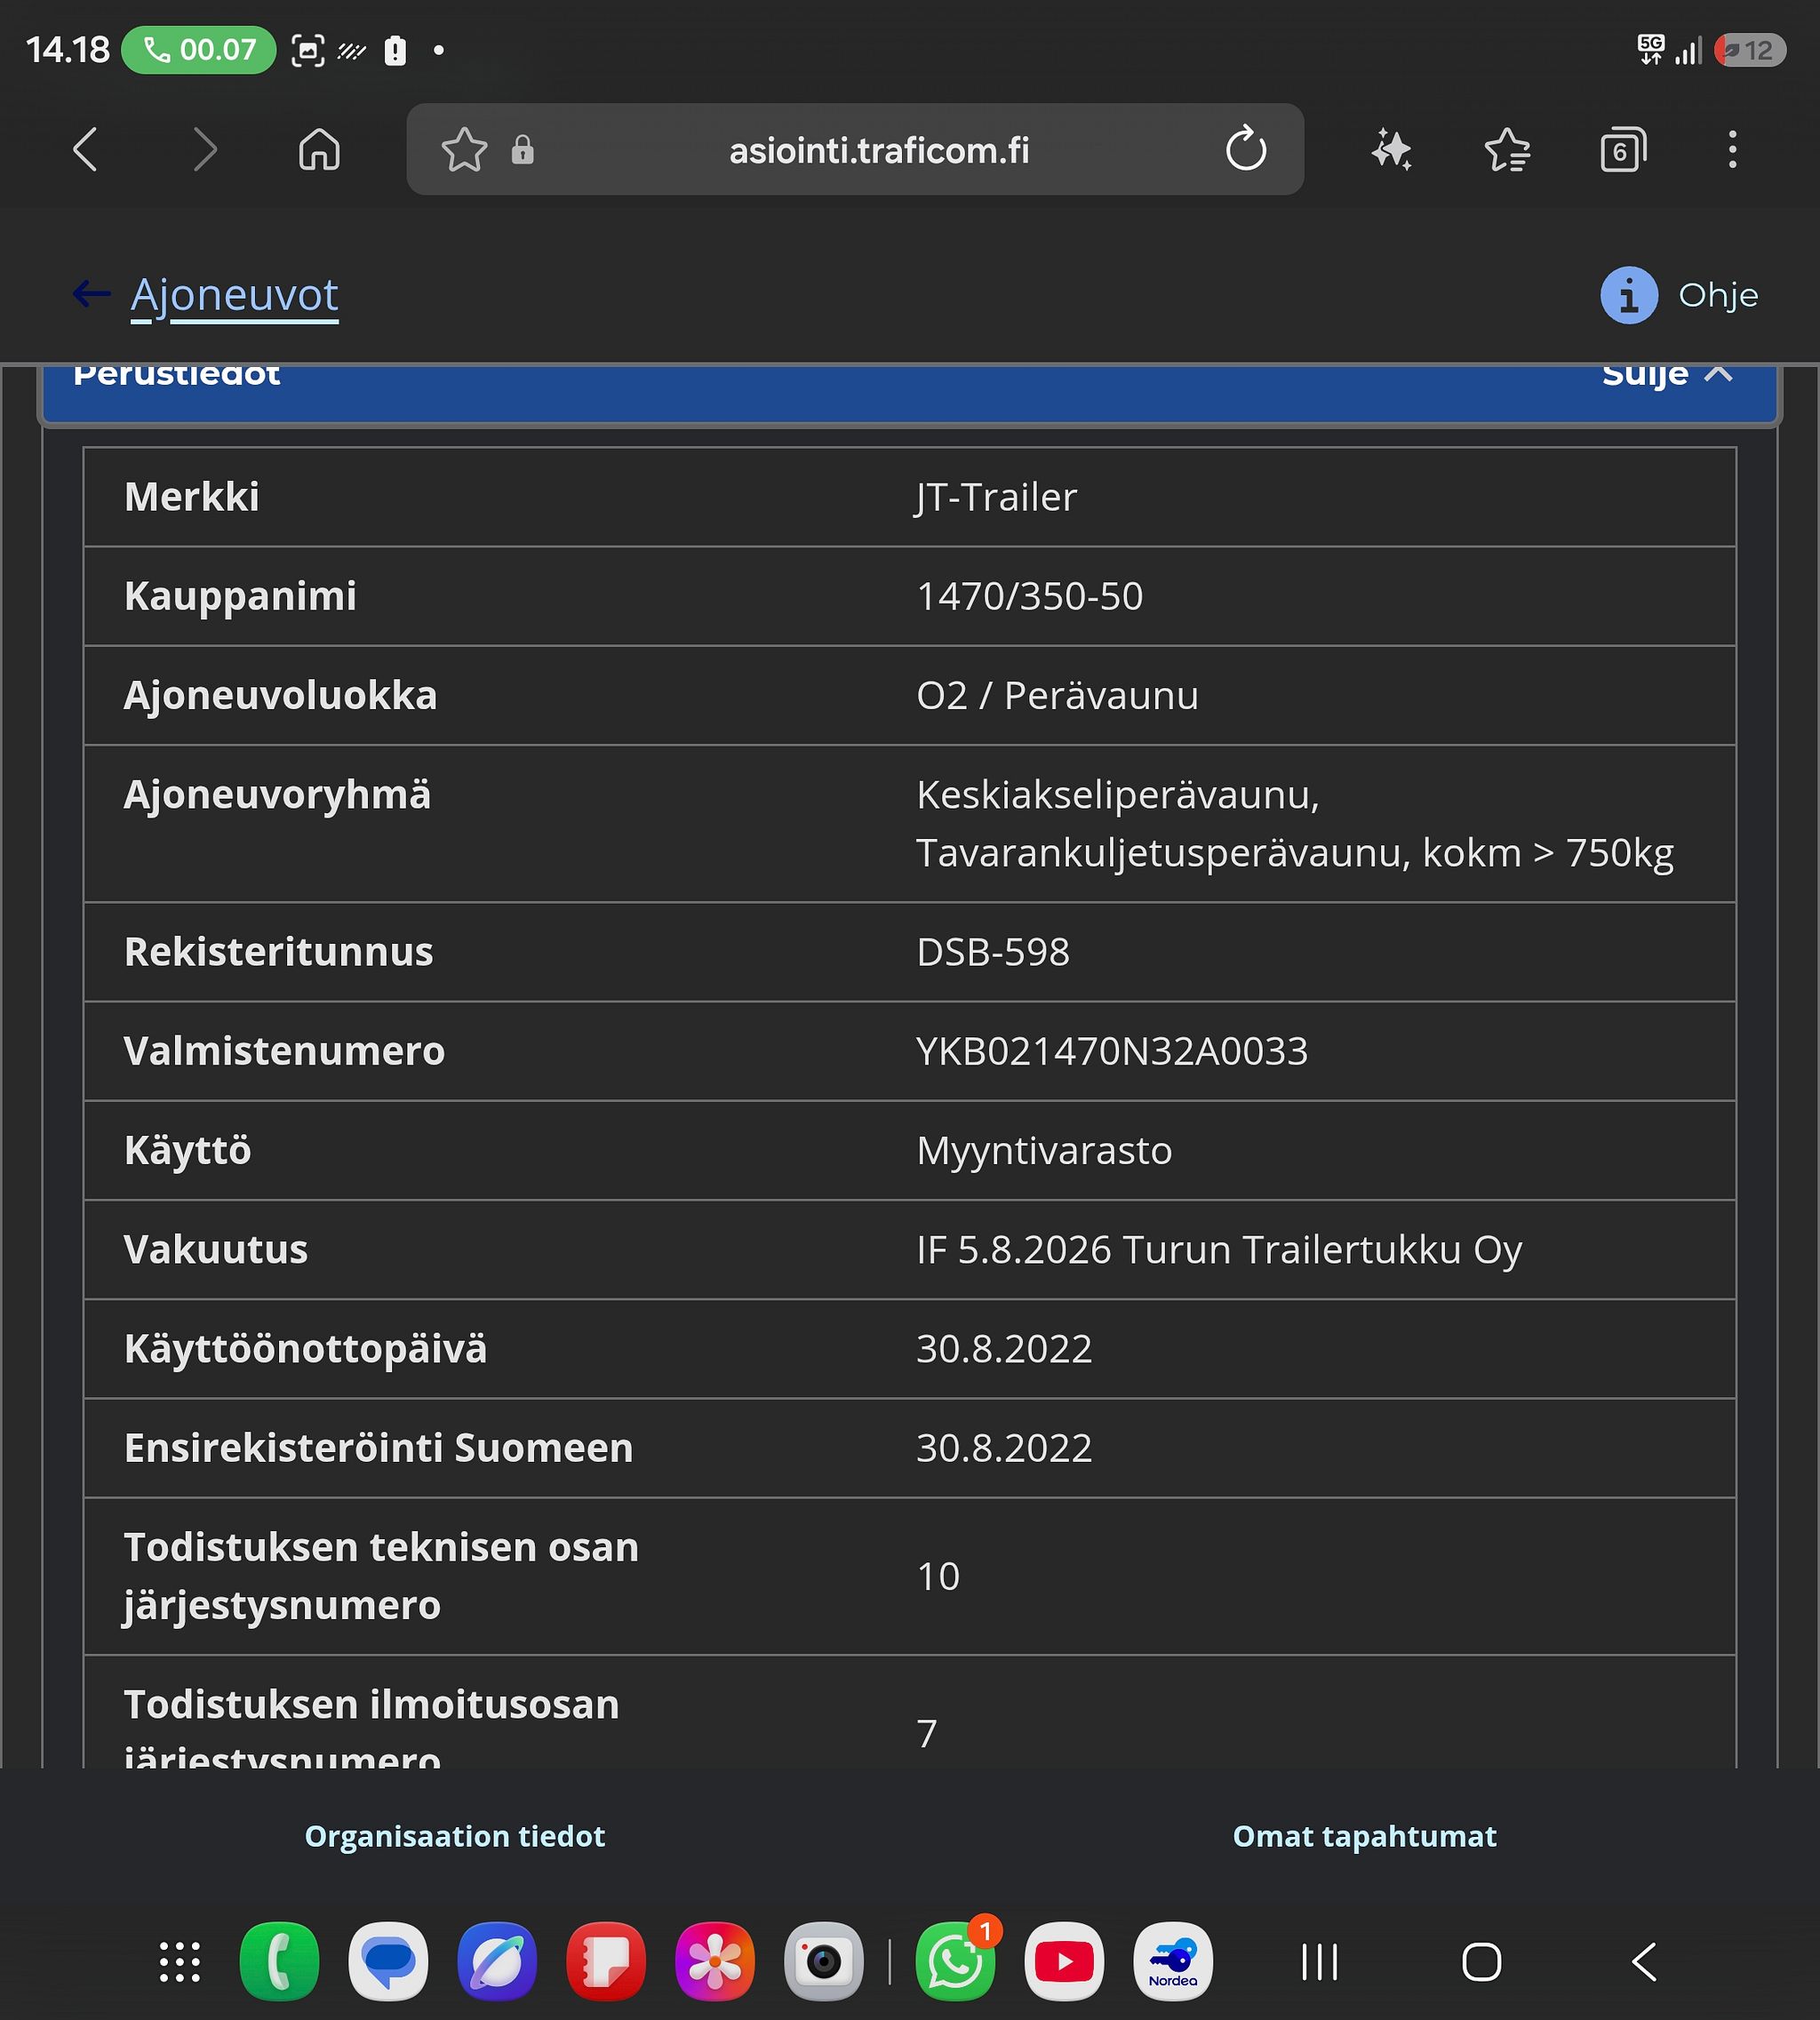Show recent apps
The image size is (1820, 2020).
[x=1320, y=1962]
